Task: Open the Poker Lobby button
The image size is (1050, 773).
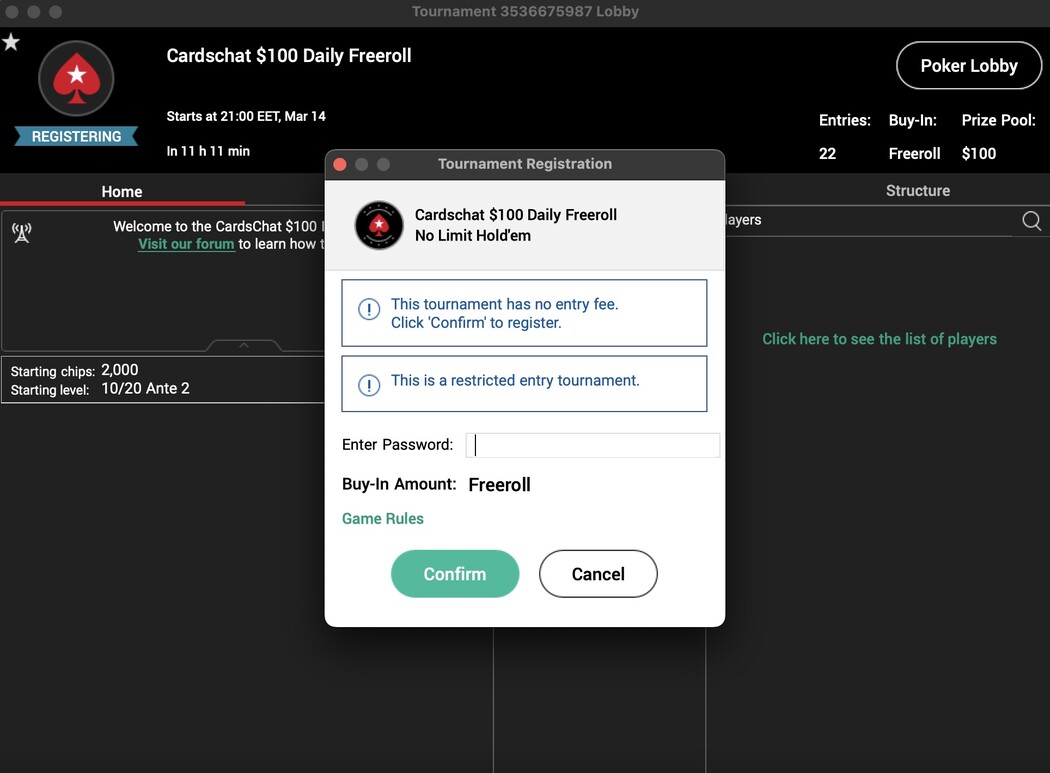Action: pyautogui.click(x=969, y=66)
